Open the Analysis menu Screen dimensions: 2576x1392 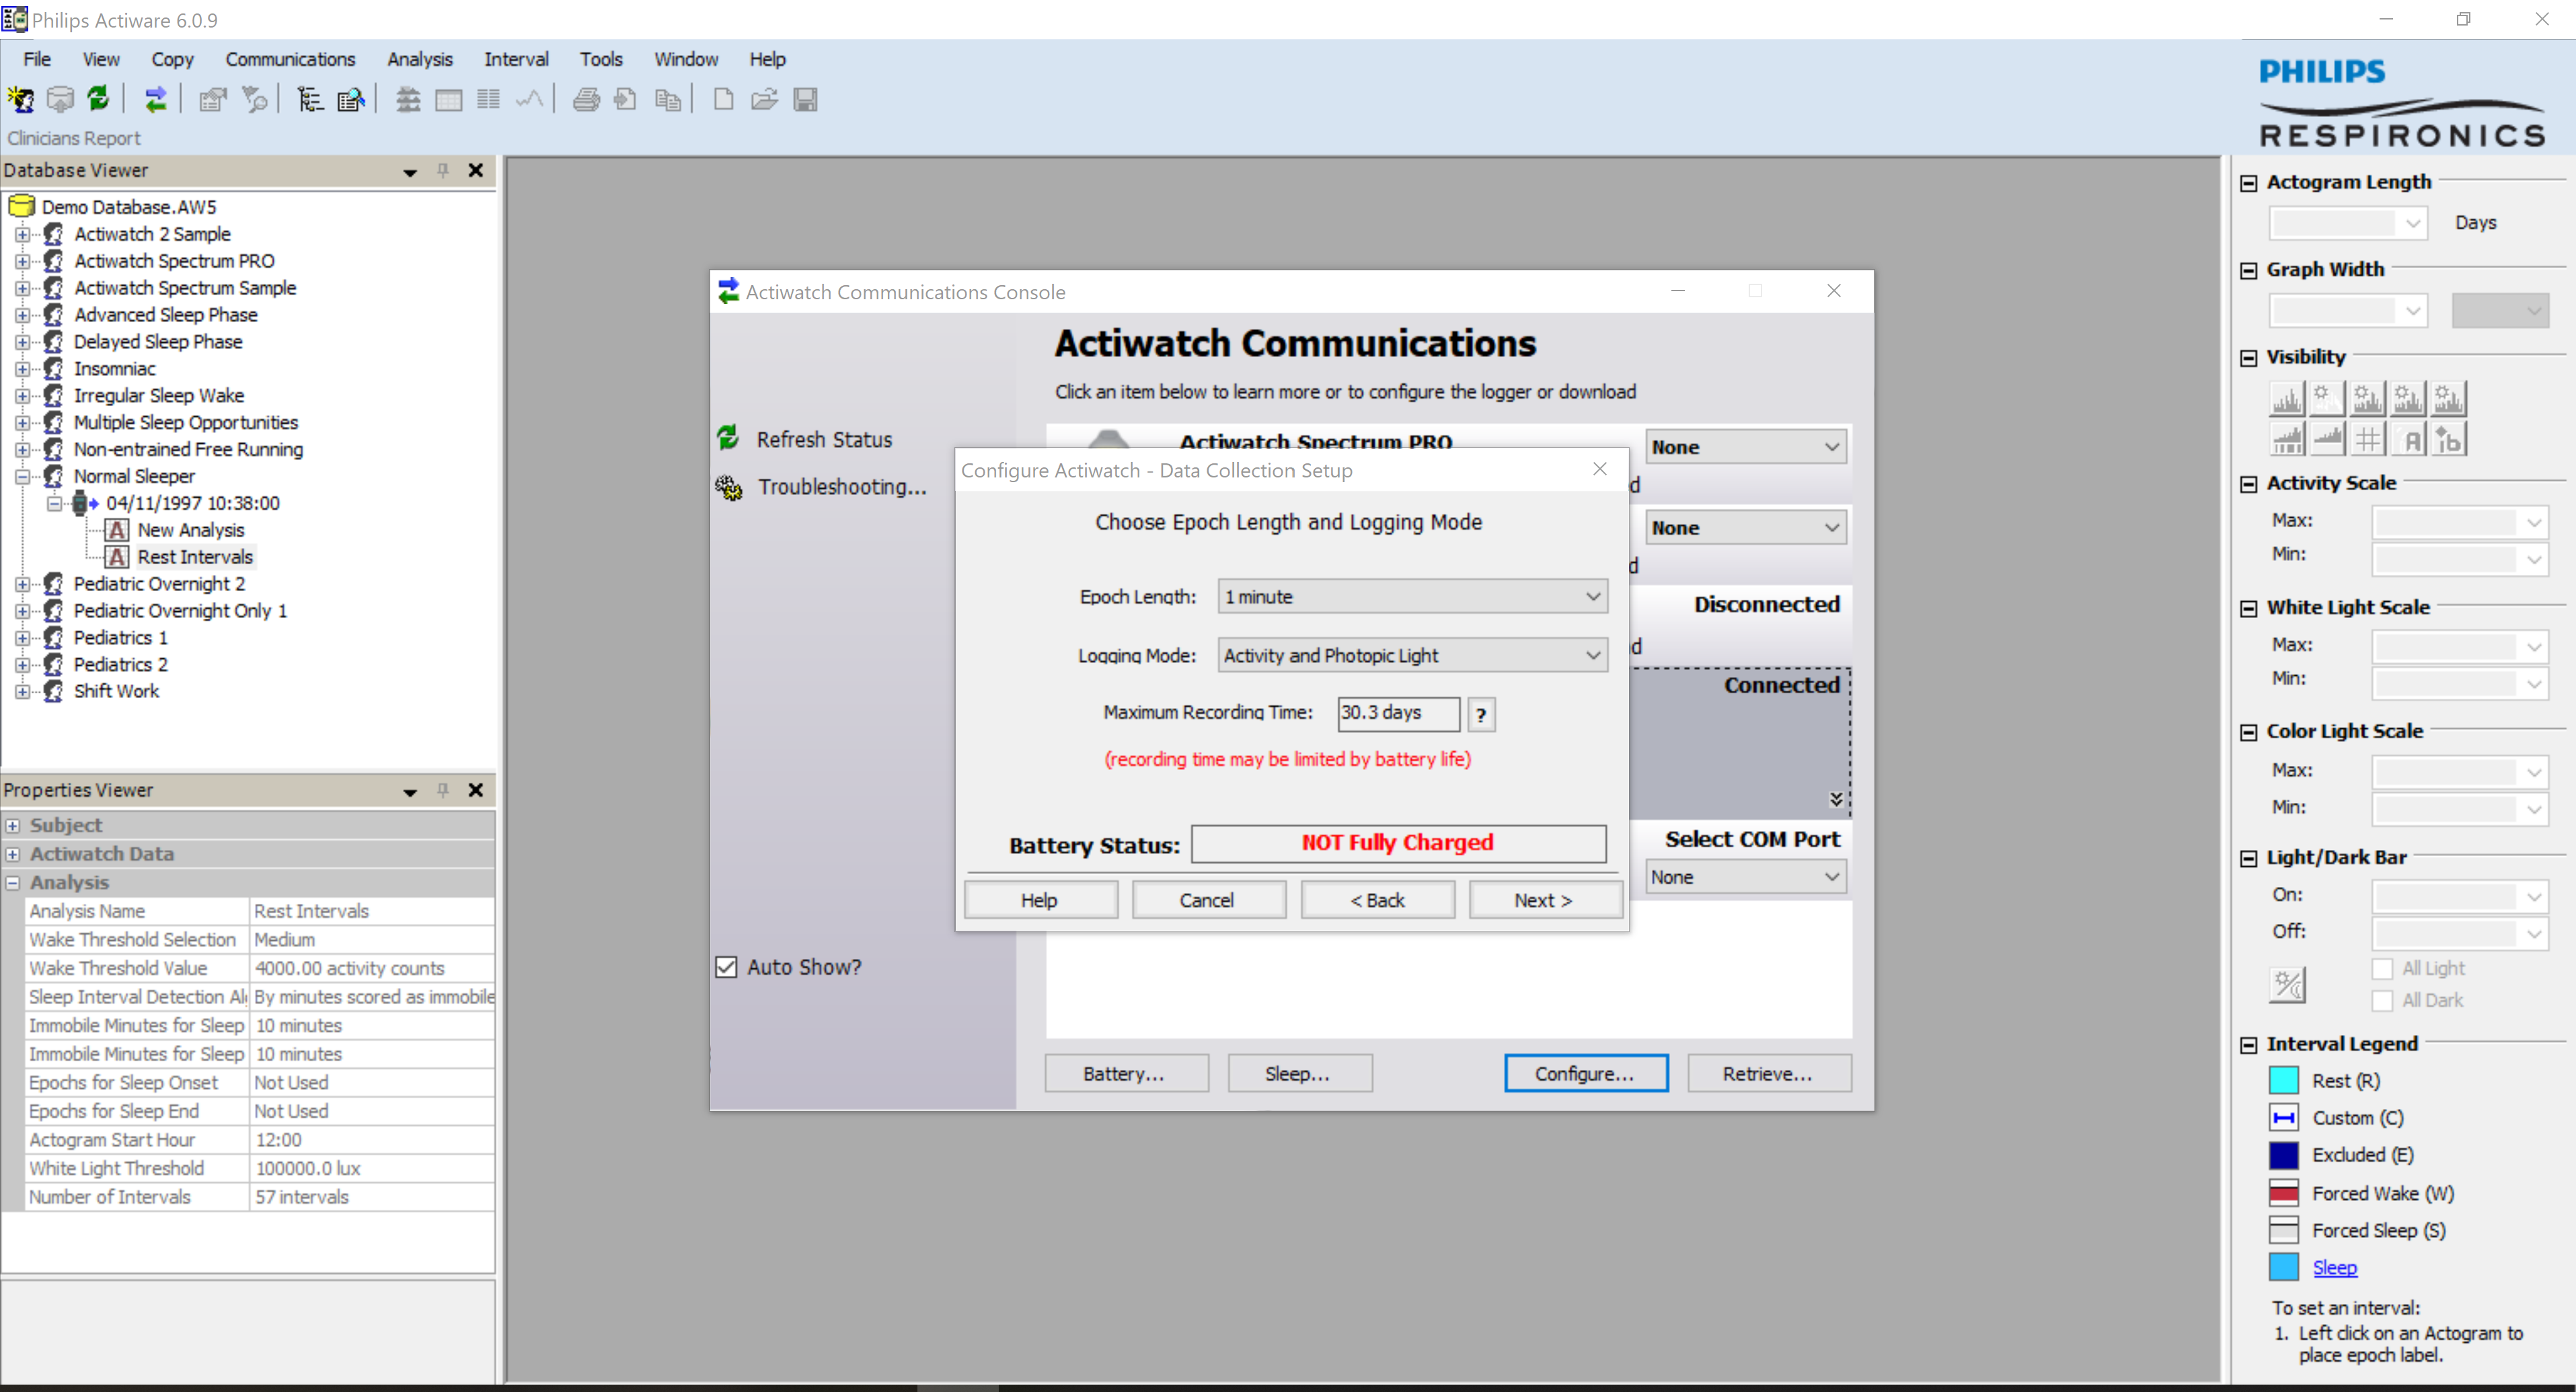coord(419,59)
